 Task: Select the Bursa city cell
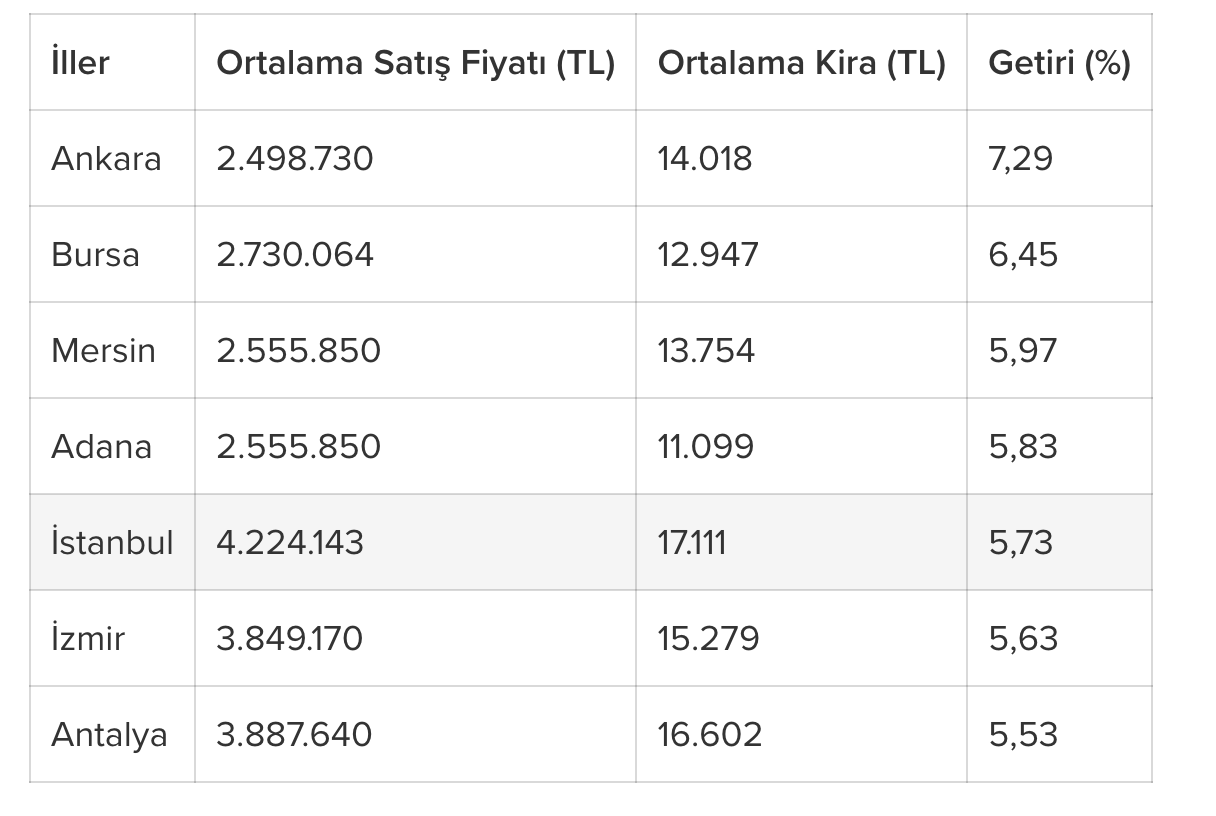click(x=95, y=255)
